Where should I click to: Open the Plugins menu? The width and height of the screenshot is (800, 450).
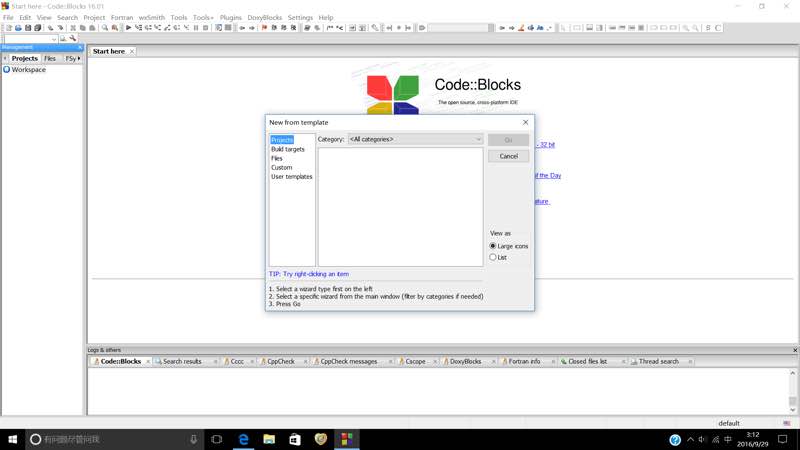(231, 17)
